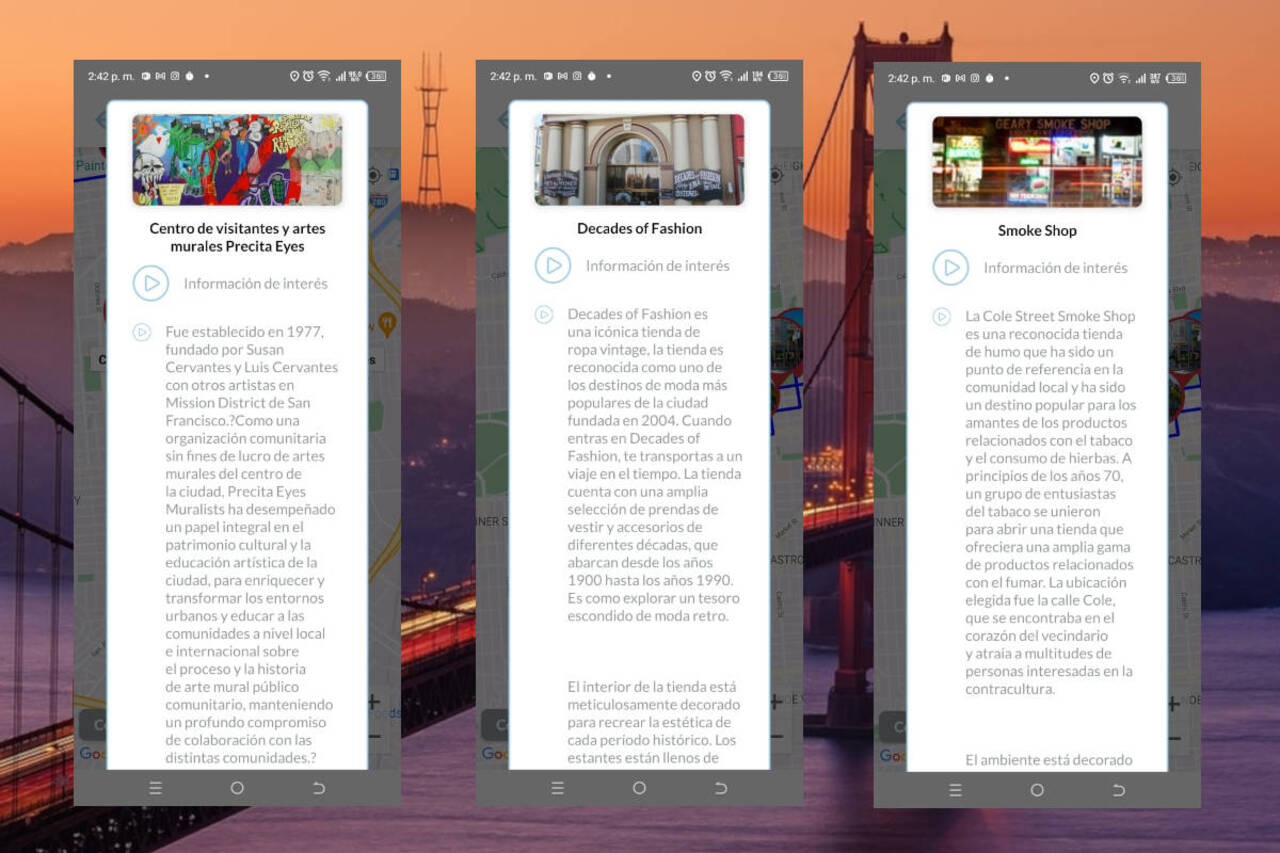The height and width of the screenshot is (853, 1280).
Task: Play the Smoke Shop 'Información de interés' audio
Action: point(951,267)
